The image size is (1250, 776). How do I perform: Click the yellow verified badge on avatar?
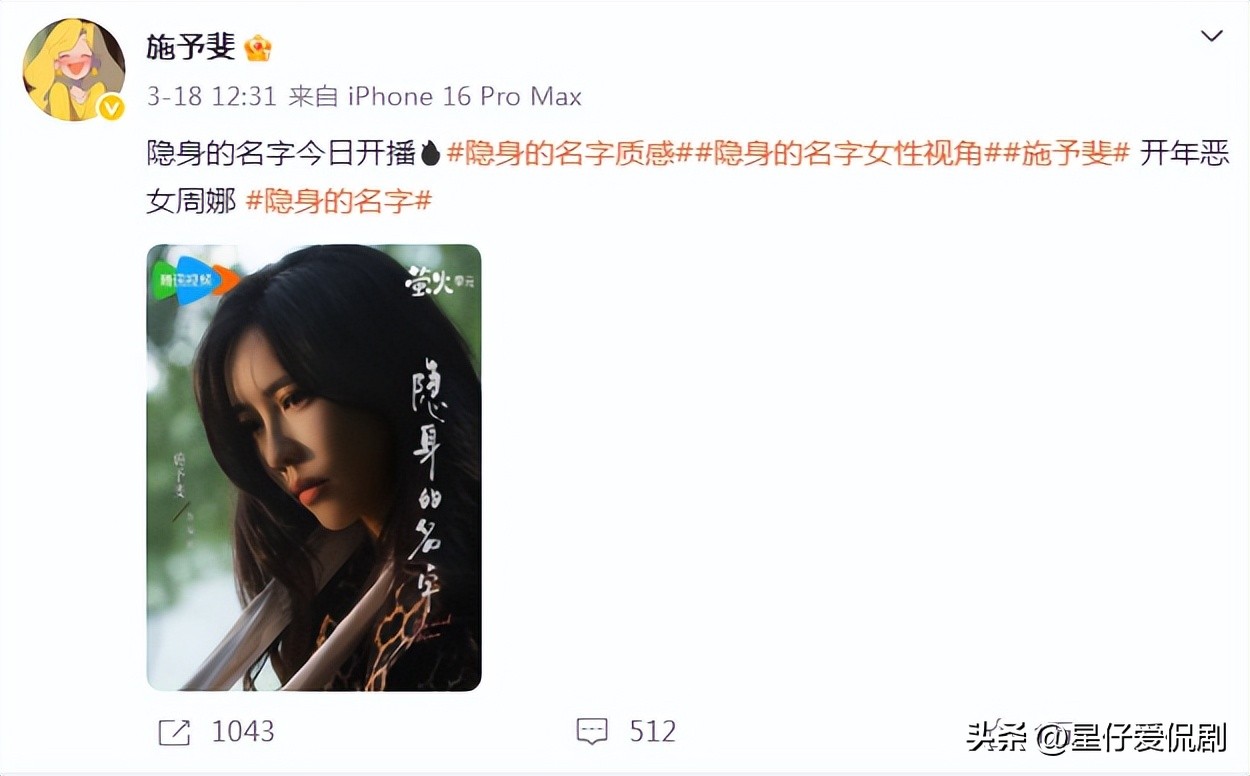pyautogui.click(x=111, y=107)
